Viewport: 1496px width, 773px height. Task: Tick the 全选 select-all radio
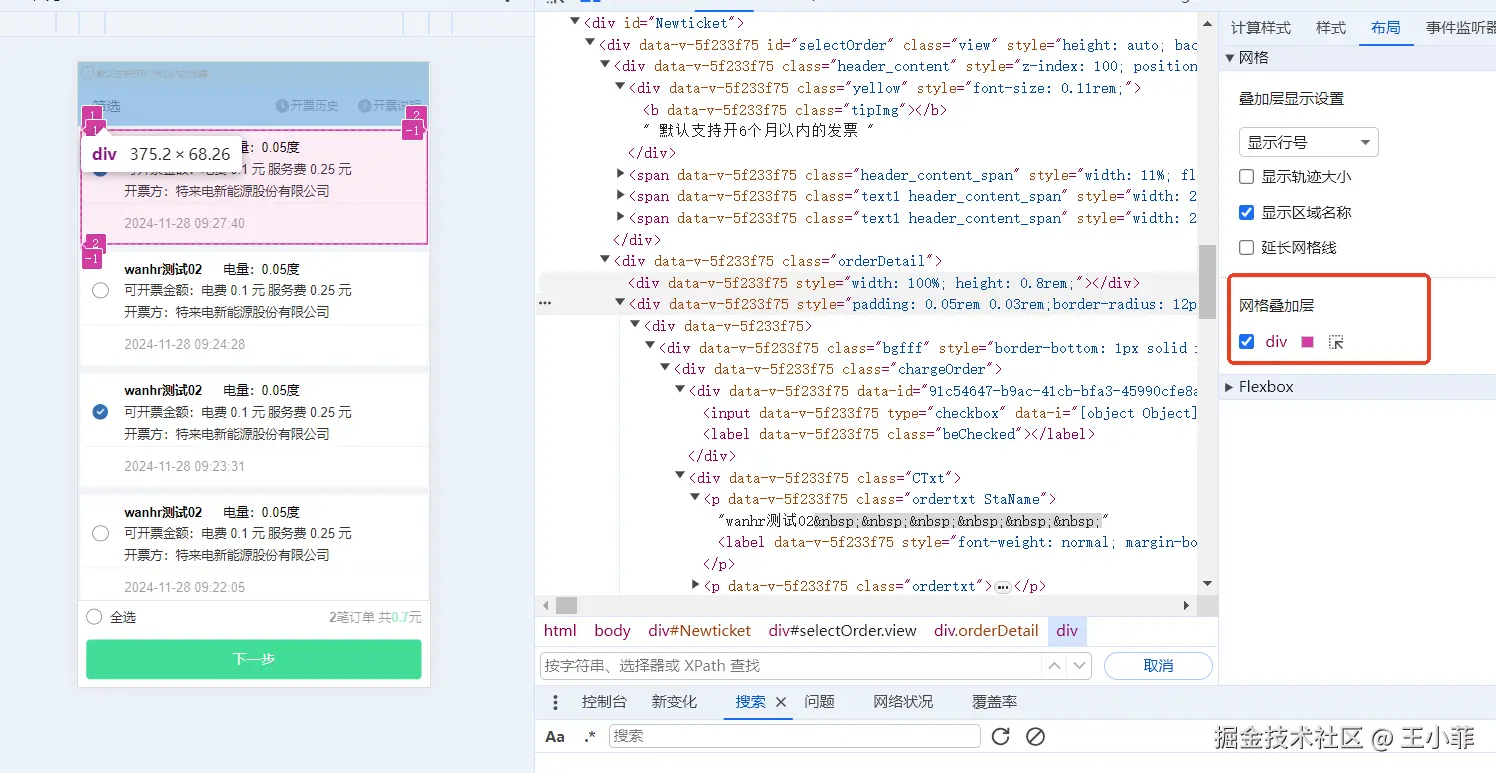pos(94,617)
